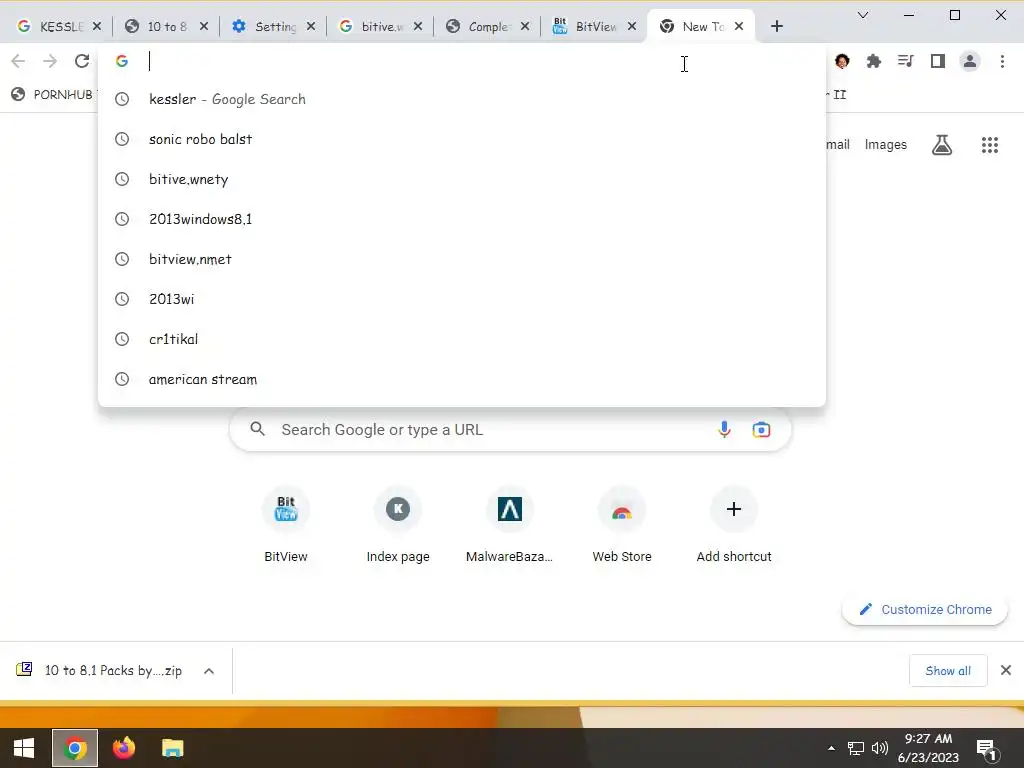Open the Index page shortcut

(x=398, y=526)
